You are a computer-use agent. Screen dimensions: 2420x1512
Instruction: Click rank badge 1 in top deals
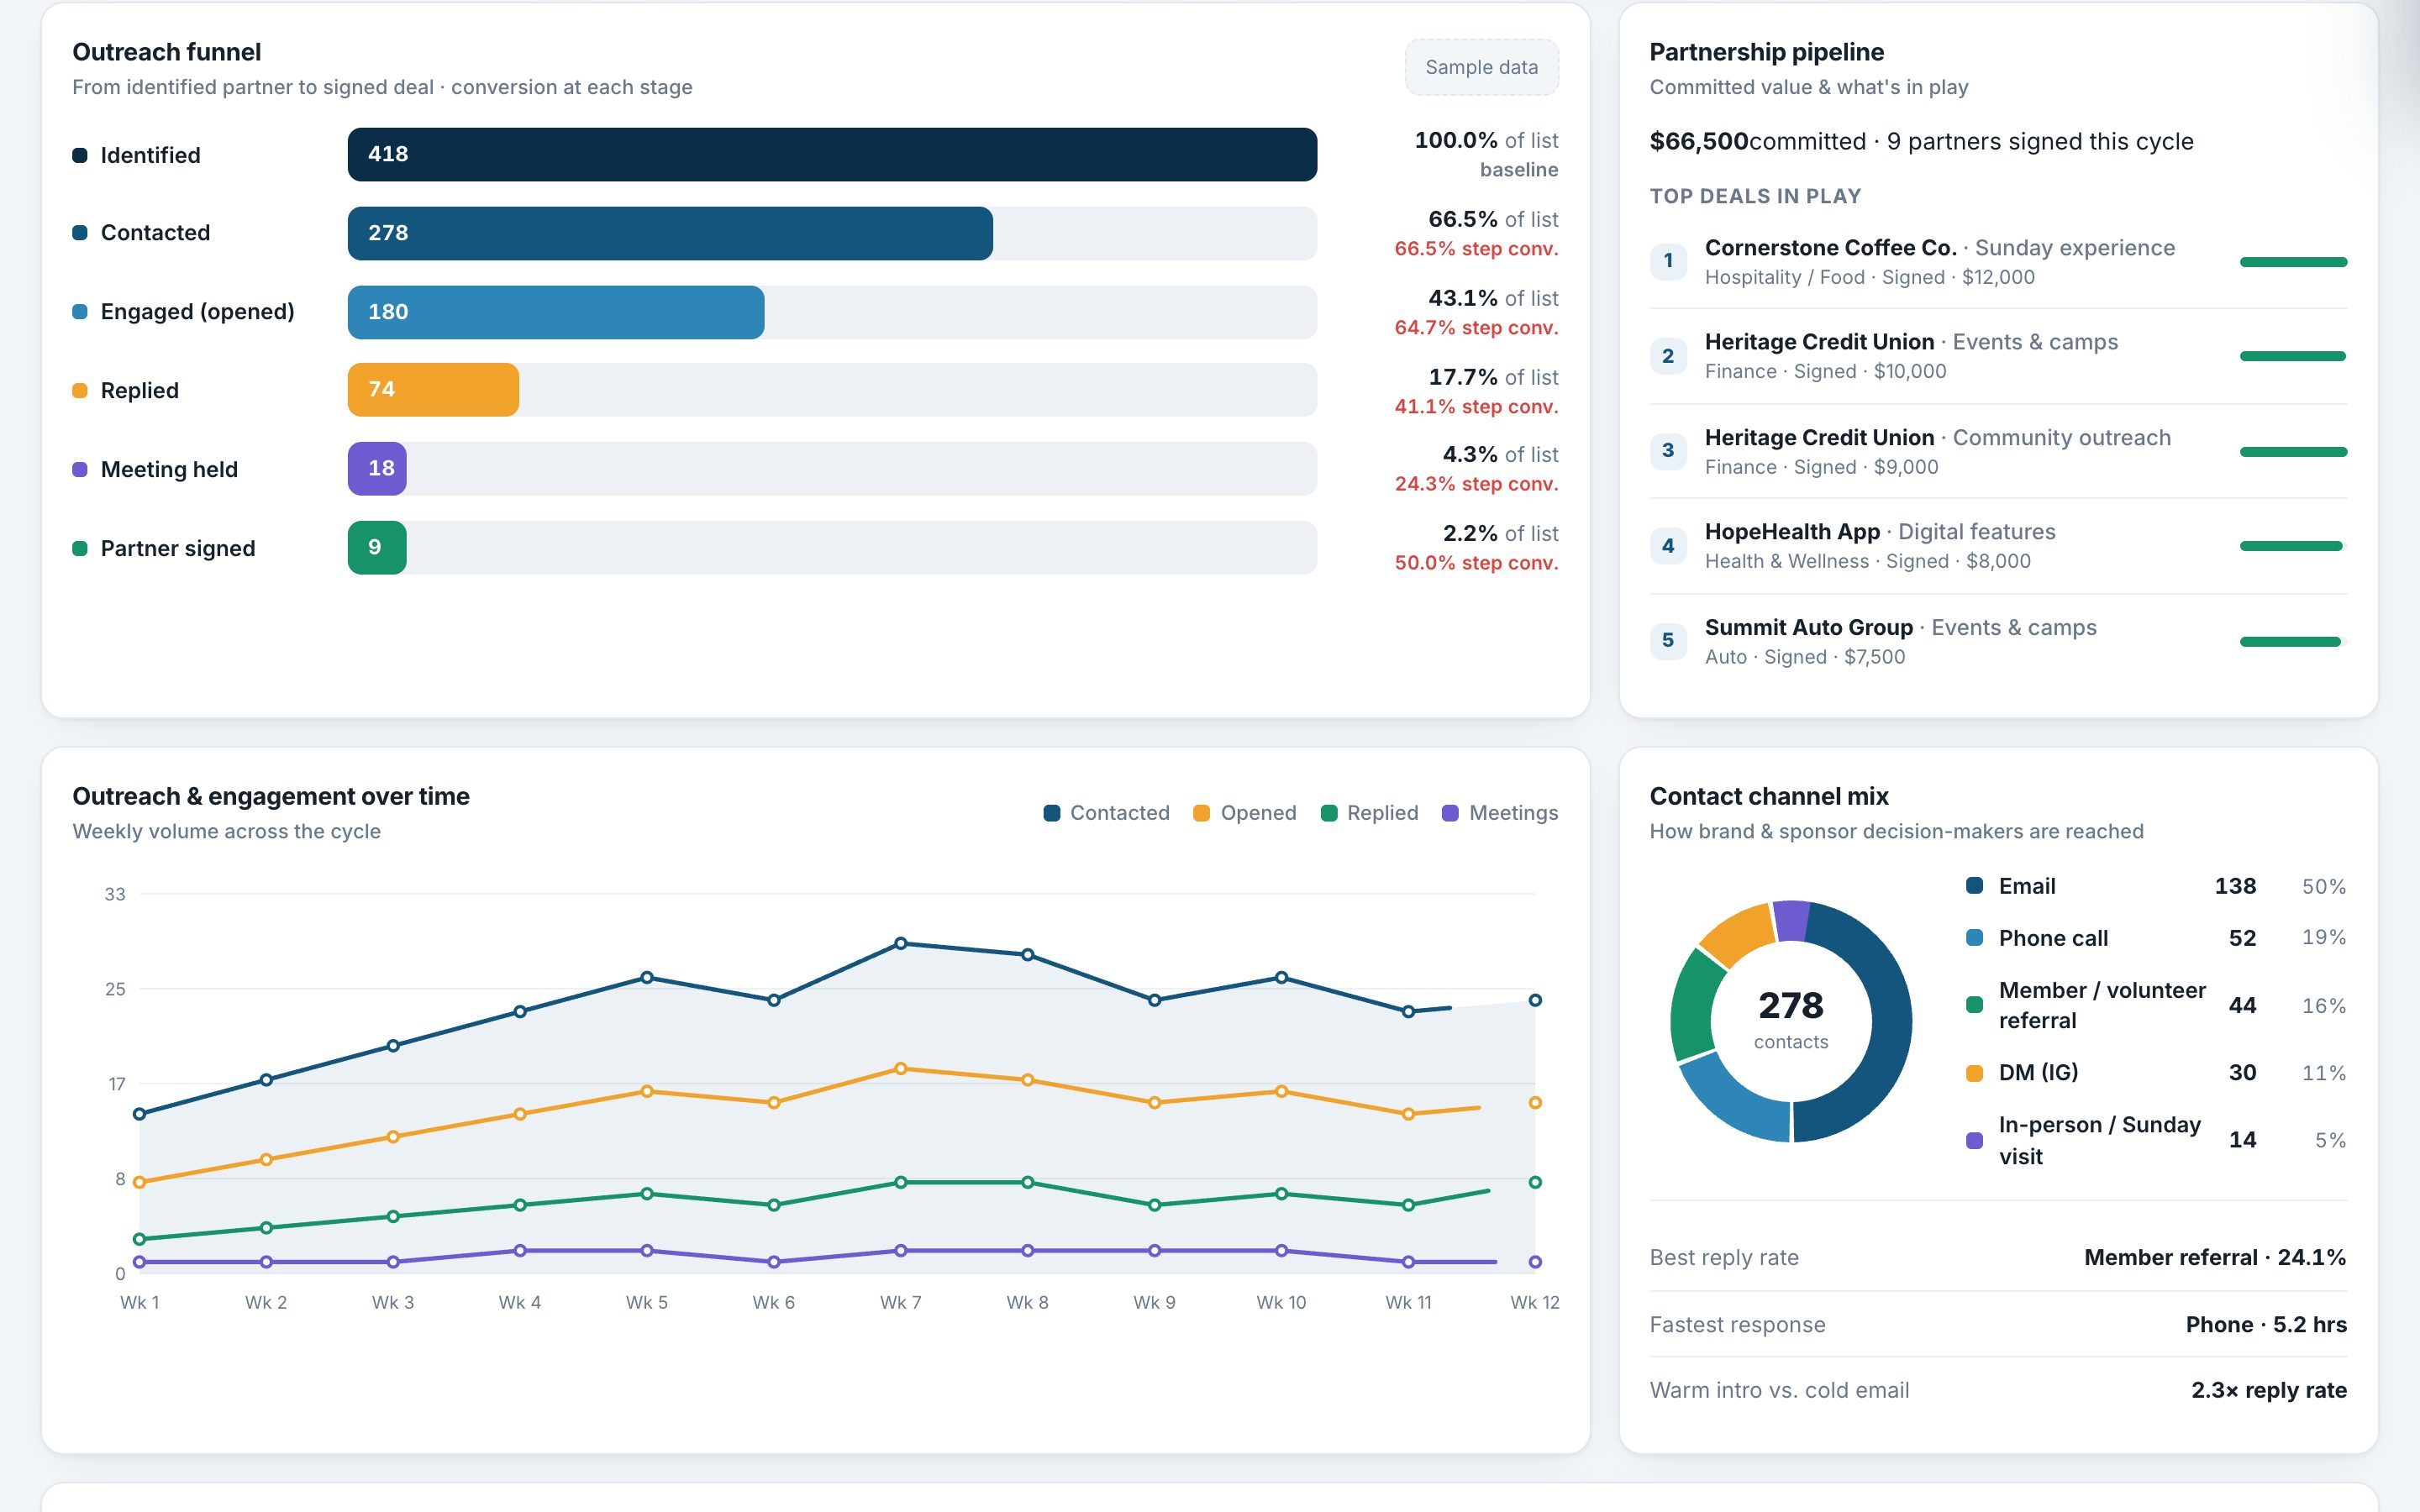1668,262
